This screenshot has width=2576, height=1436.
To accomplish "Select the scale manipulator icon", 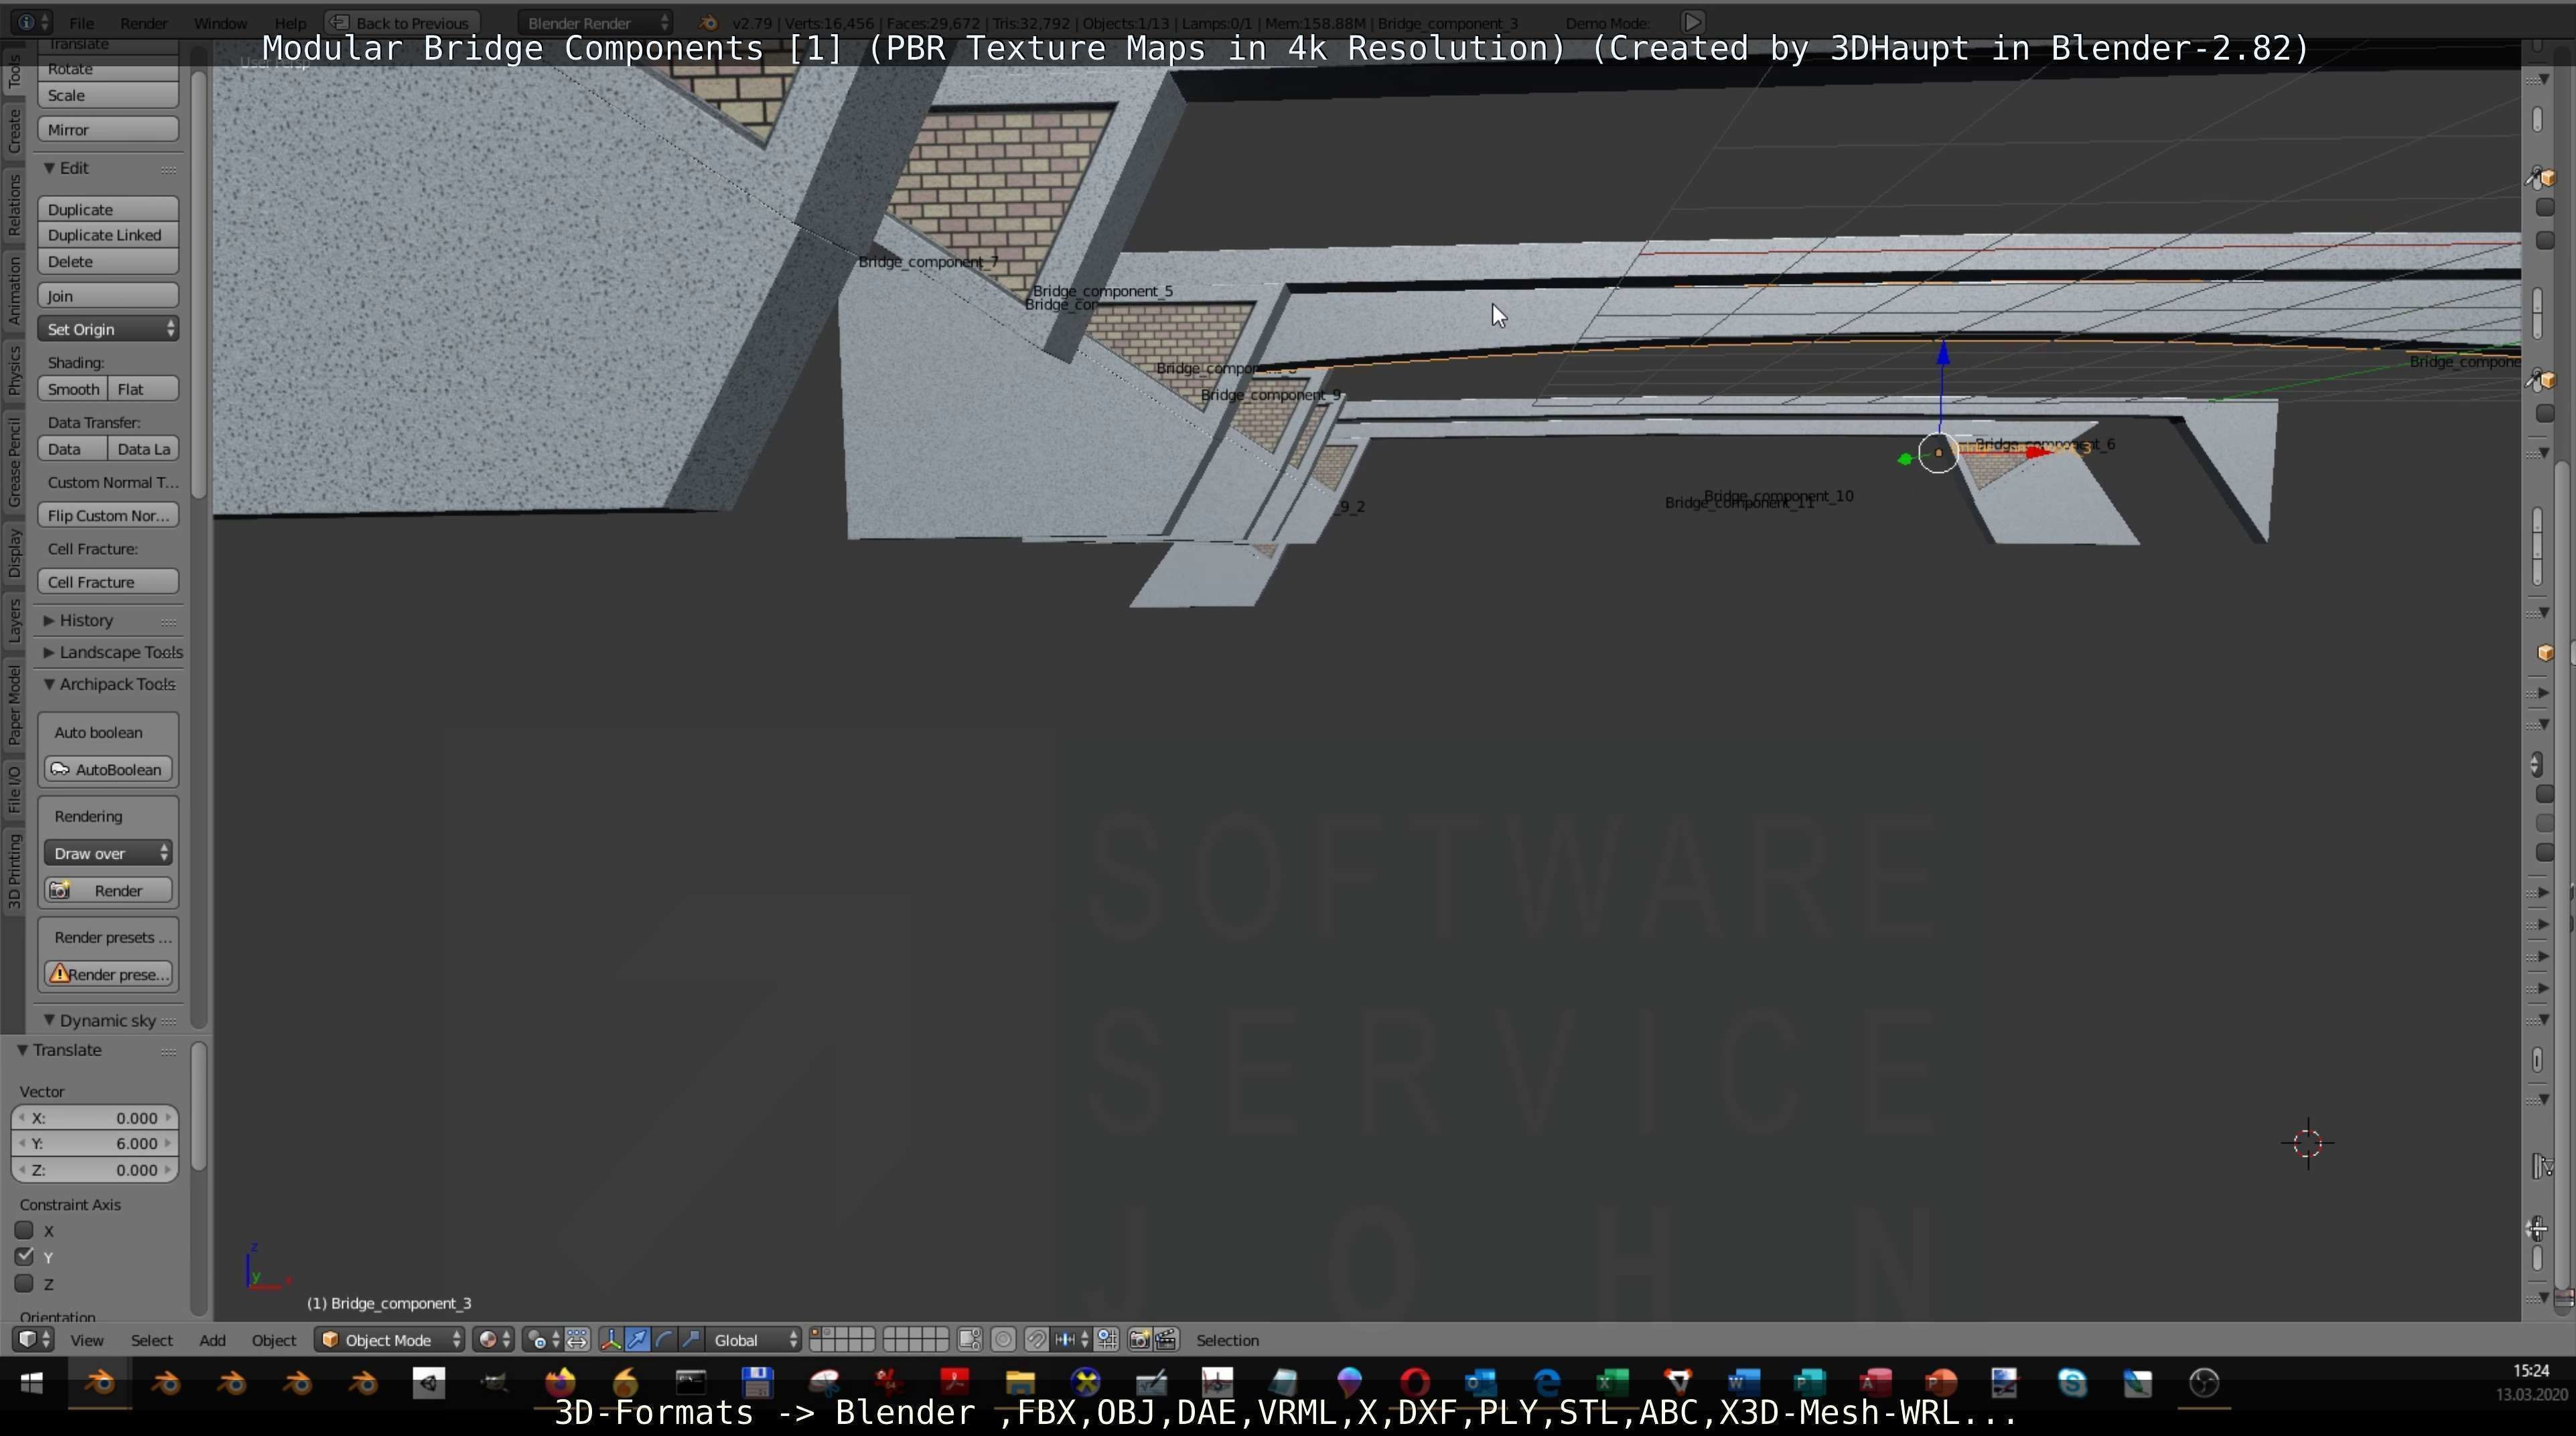I will point(691,1340).
